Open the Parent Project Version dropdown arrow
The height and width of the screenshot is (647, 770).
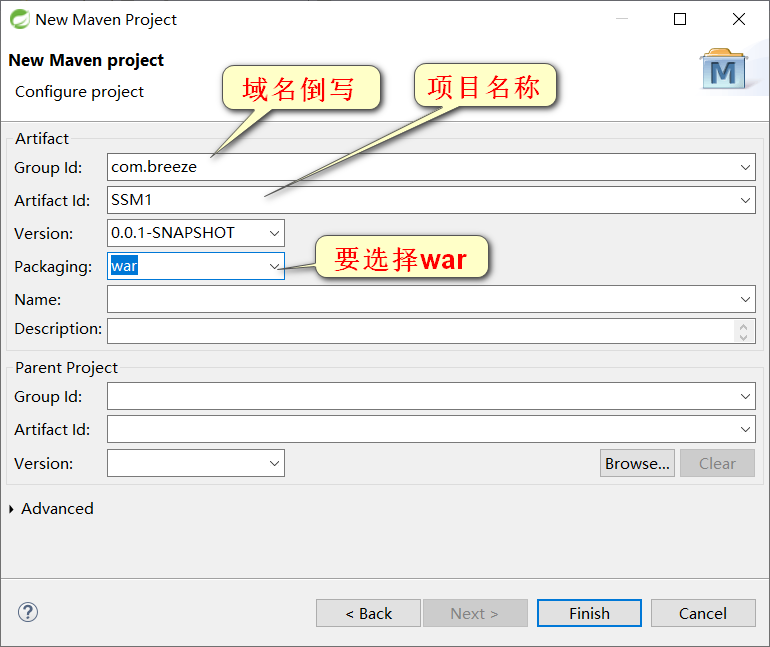[275, 463]
